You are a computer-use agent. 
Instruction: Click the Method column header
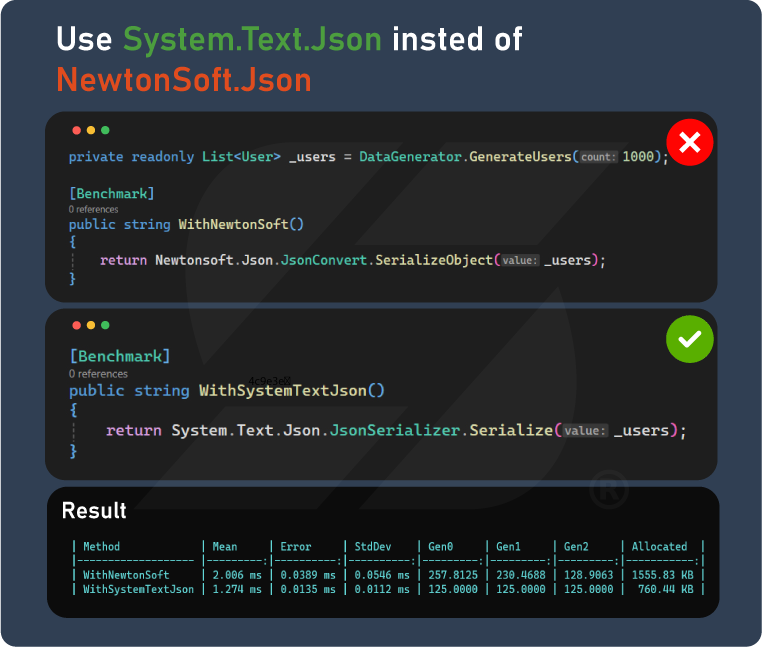[102, 547]
